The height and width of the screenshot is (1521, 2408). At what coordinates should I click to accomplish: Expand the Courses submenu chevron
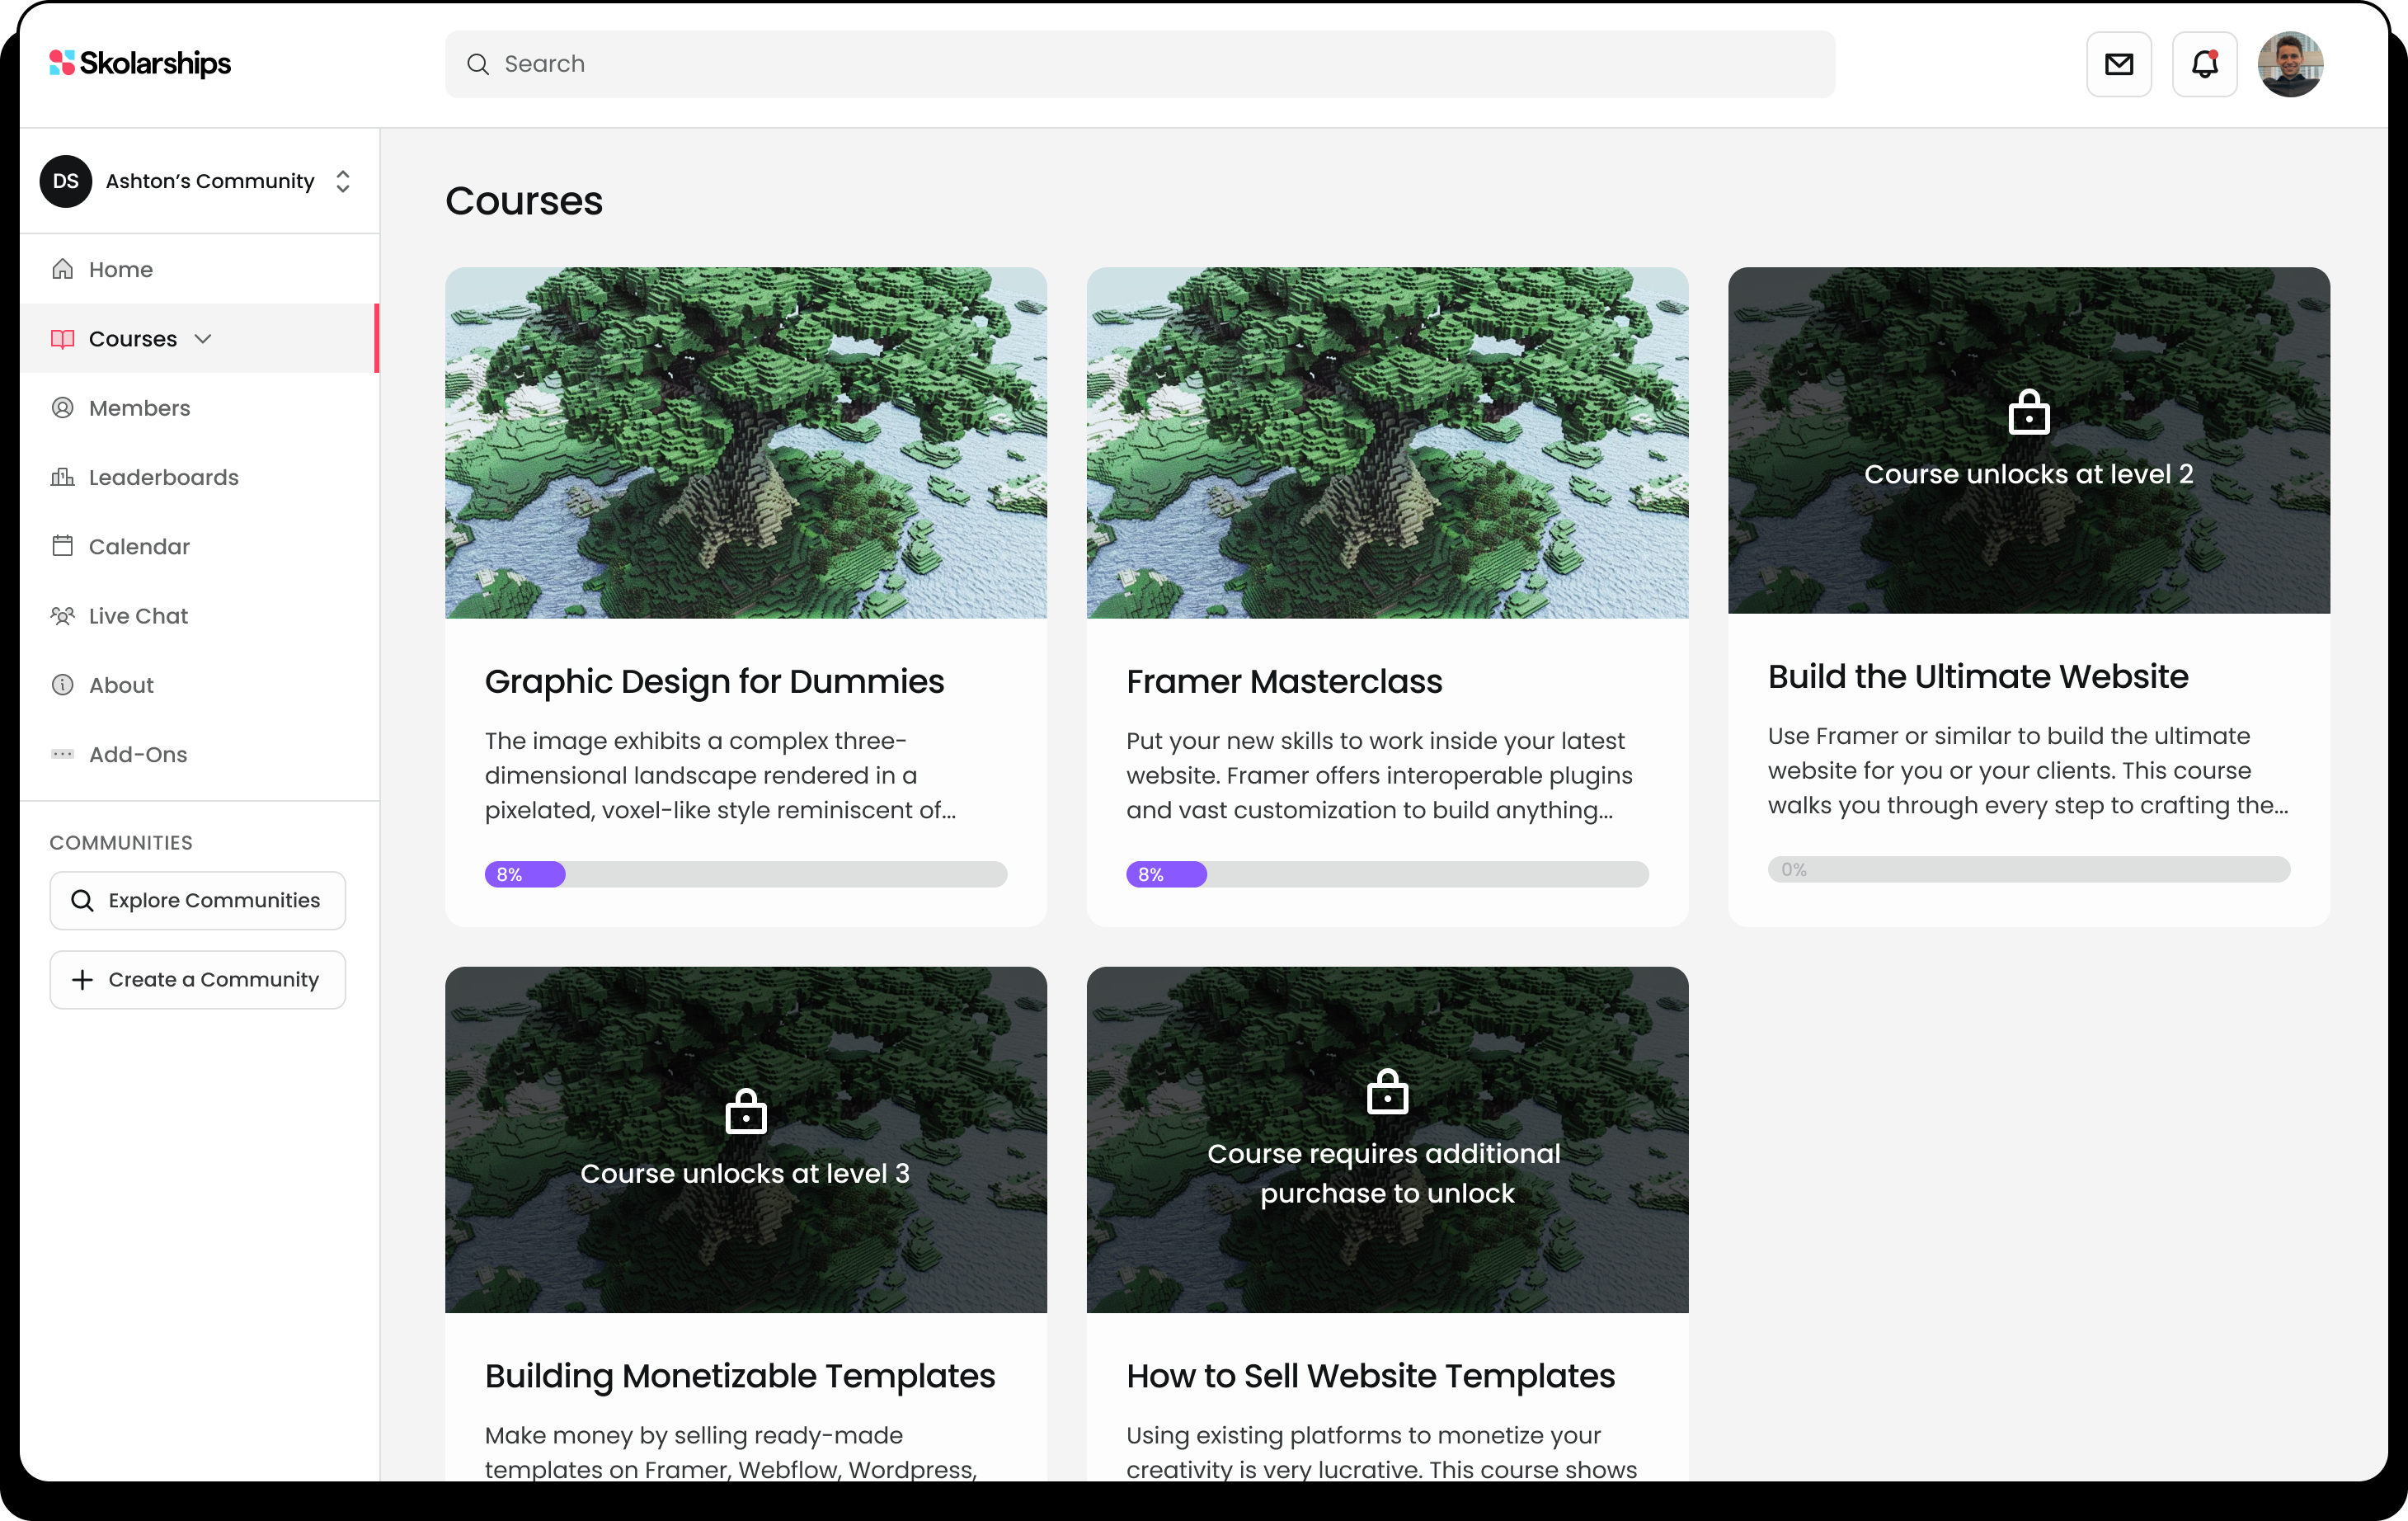coord(203,339)
